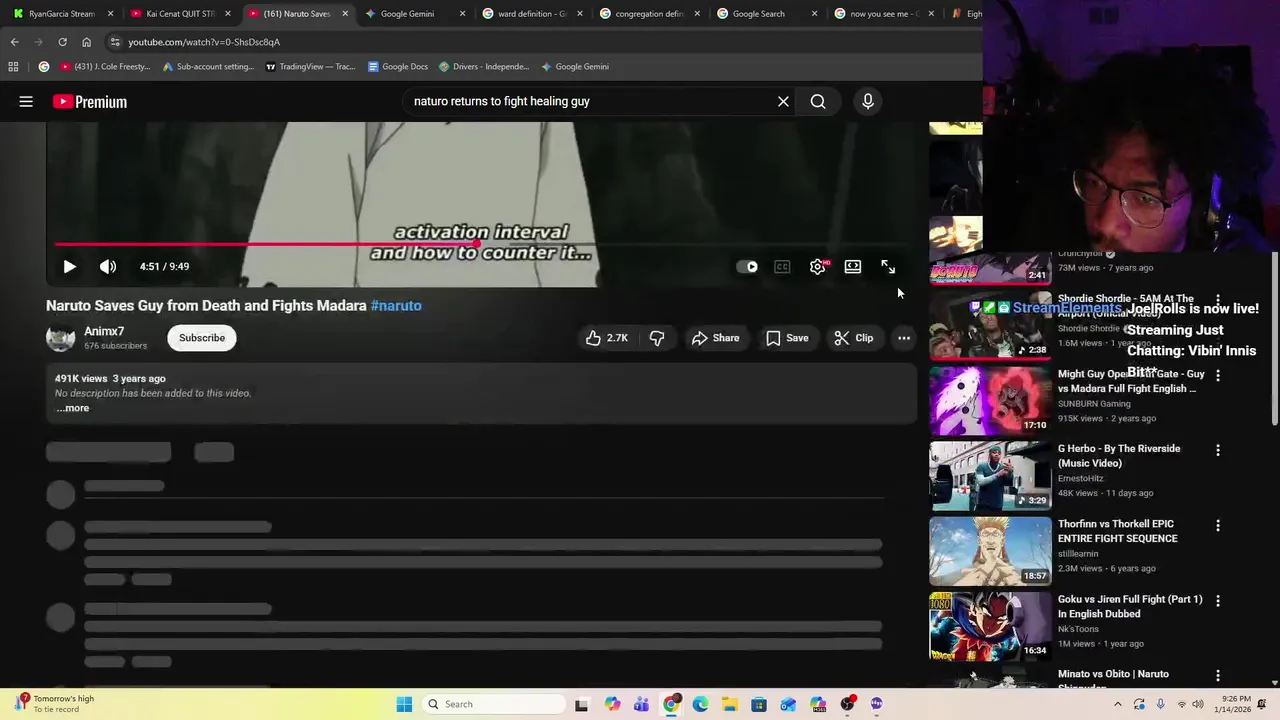Exit full view with the collapse icon

point(888,267)
